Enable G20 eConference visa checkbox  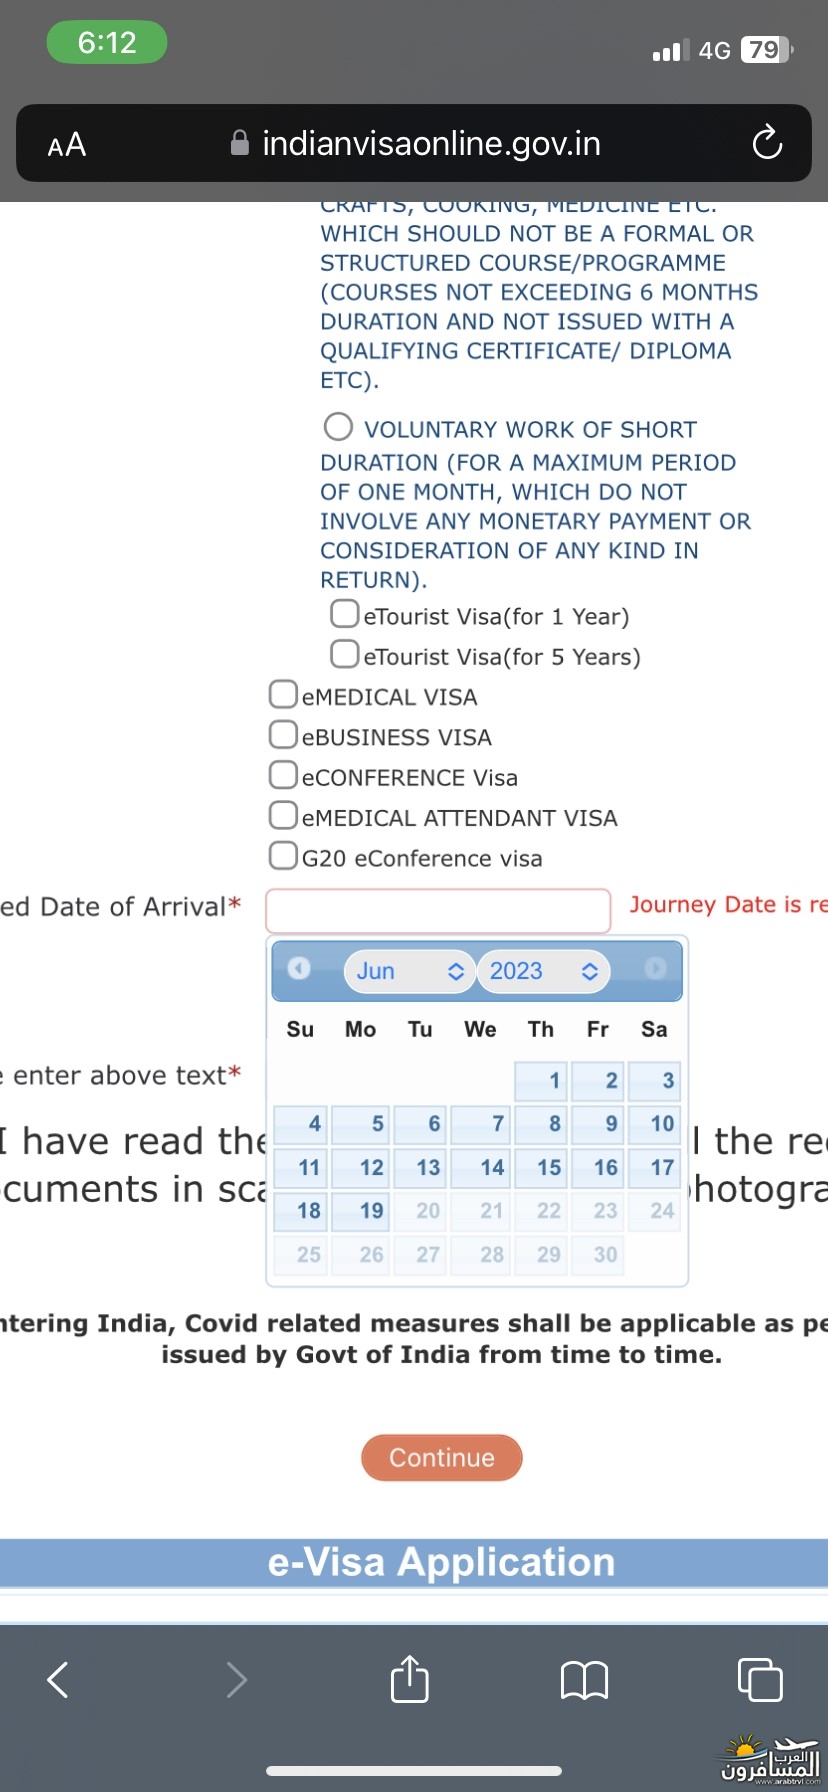pos(283,855)
